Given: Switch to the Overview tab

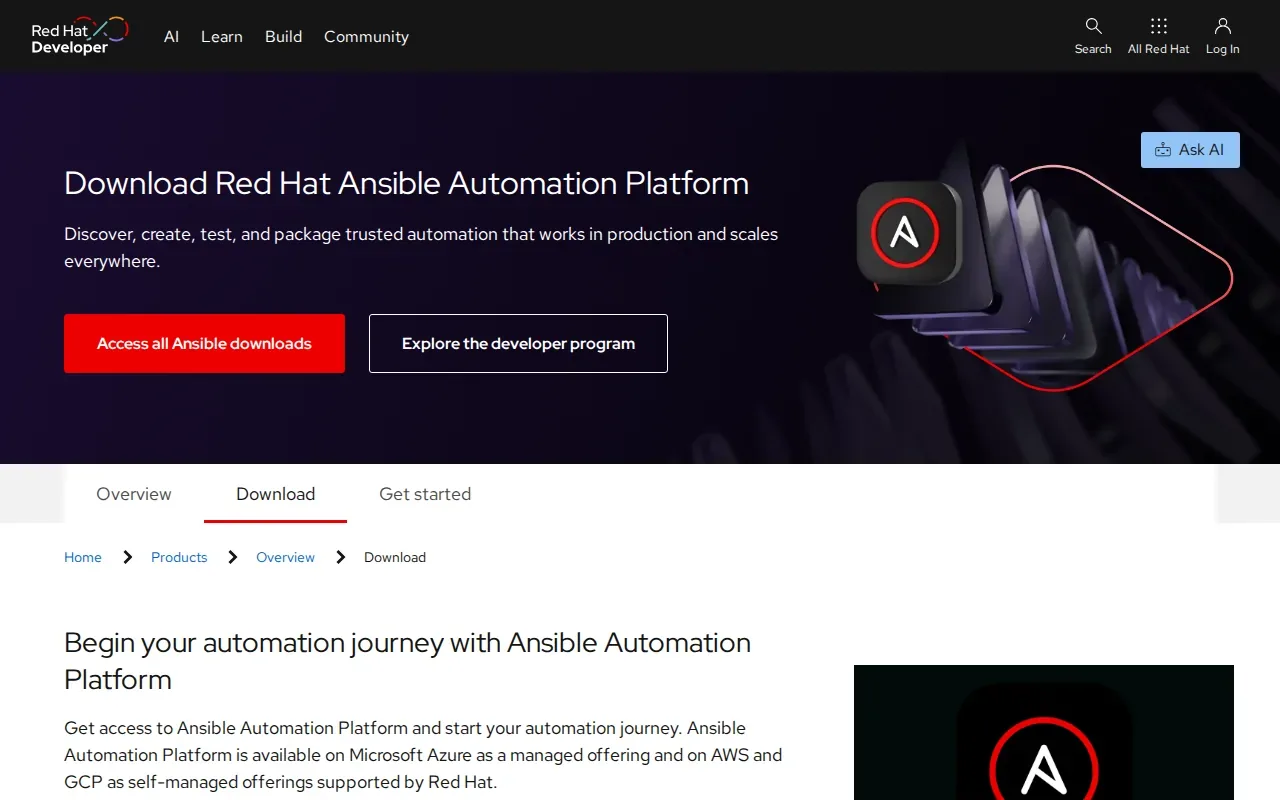Looking at the screenshot, I should (134, 494).
